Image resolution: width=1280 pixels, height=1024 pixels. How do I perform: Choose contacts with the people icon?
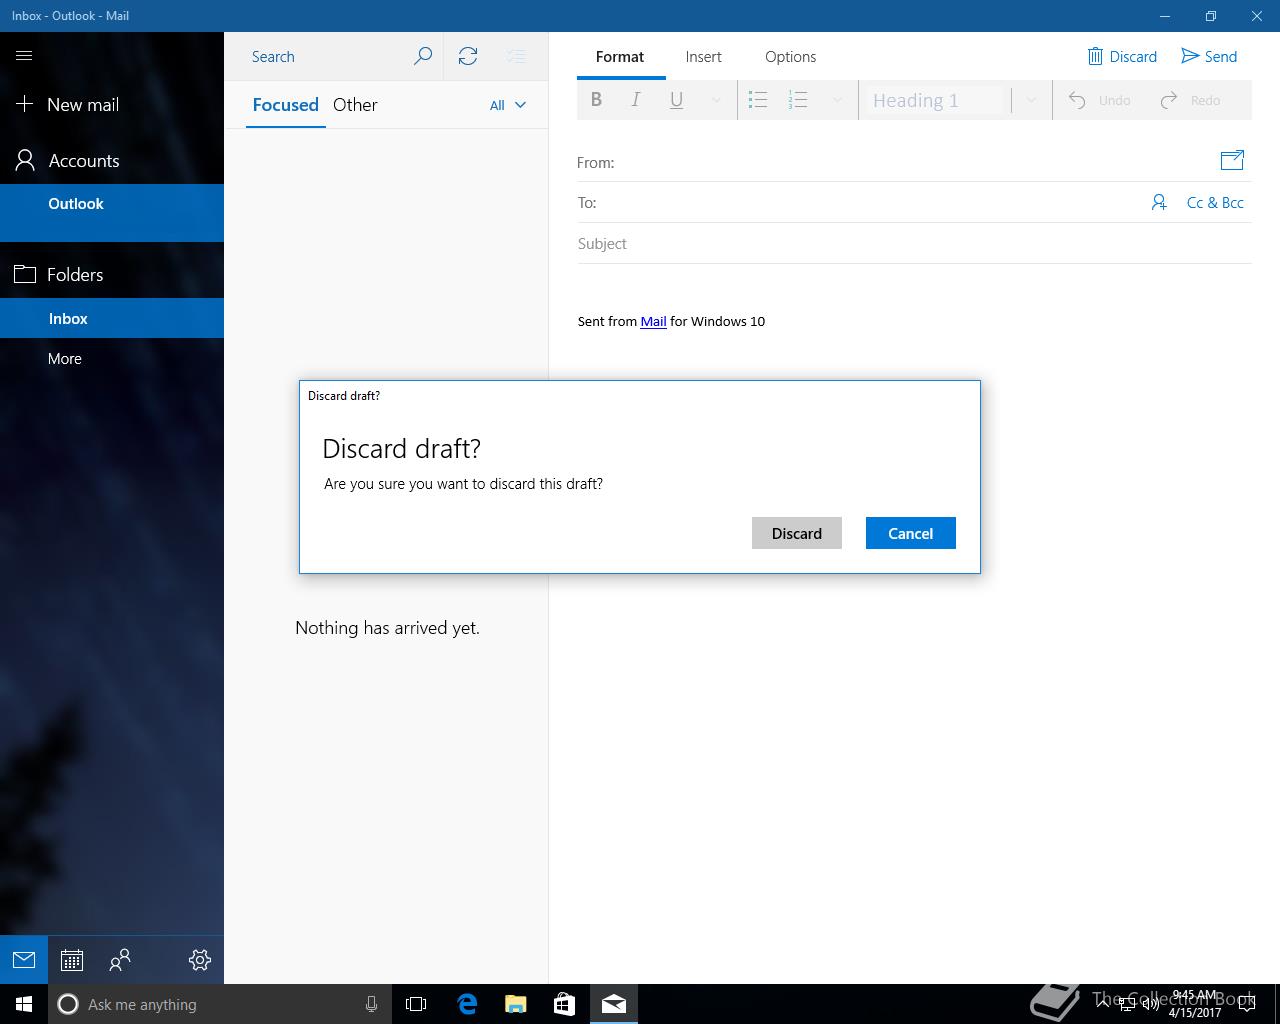click(1159, 202)
